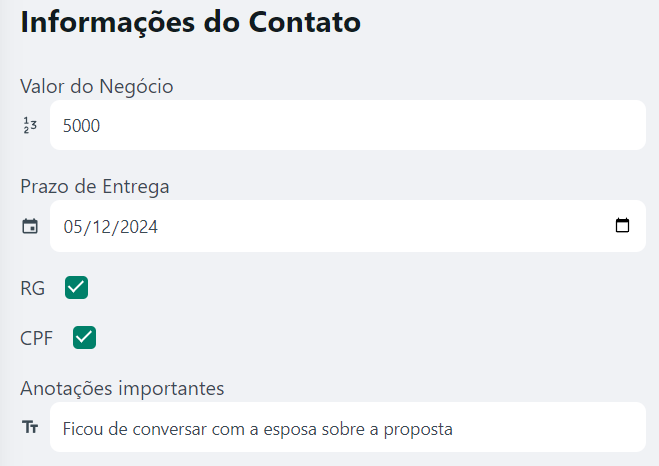Open the date picker in Prazo de Entrega
Screen dimensions: 659x466
click(622, 226)
